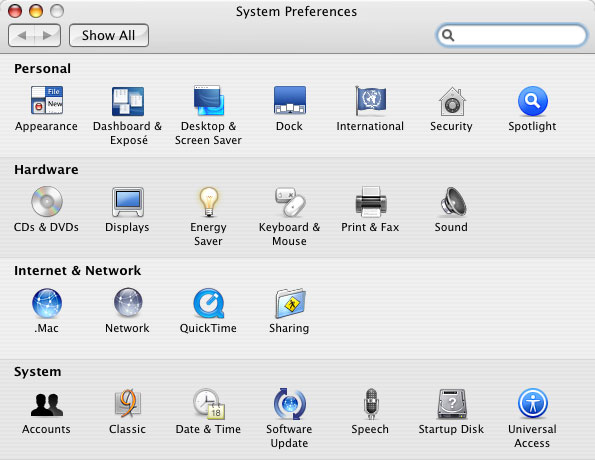Go back with the left arrow button
The width and height of the screenshot is (595, 460).
pyautogui.click(x=21, y=35)
